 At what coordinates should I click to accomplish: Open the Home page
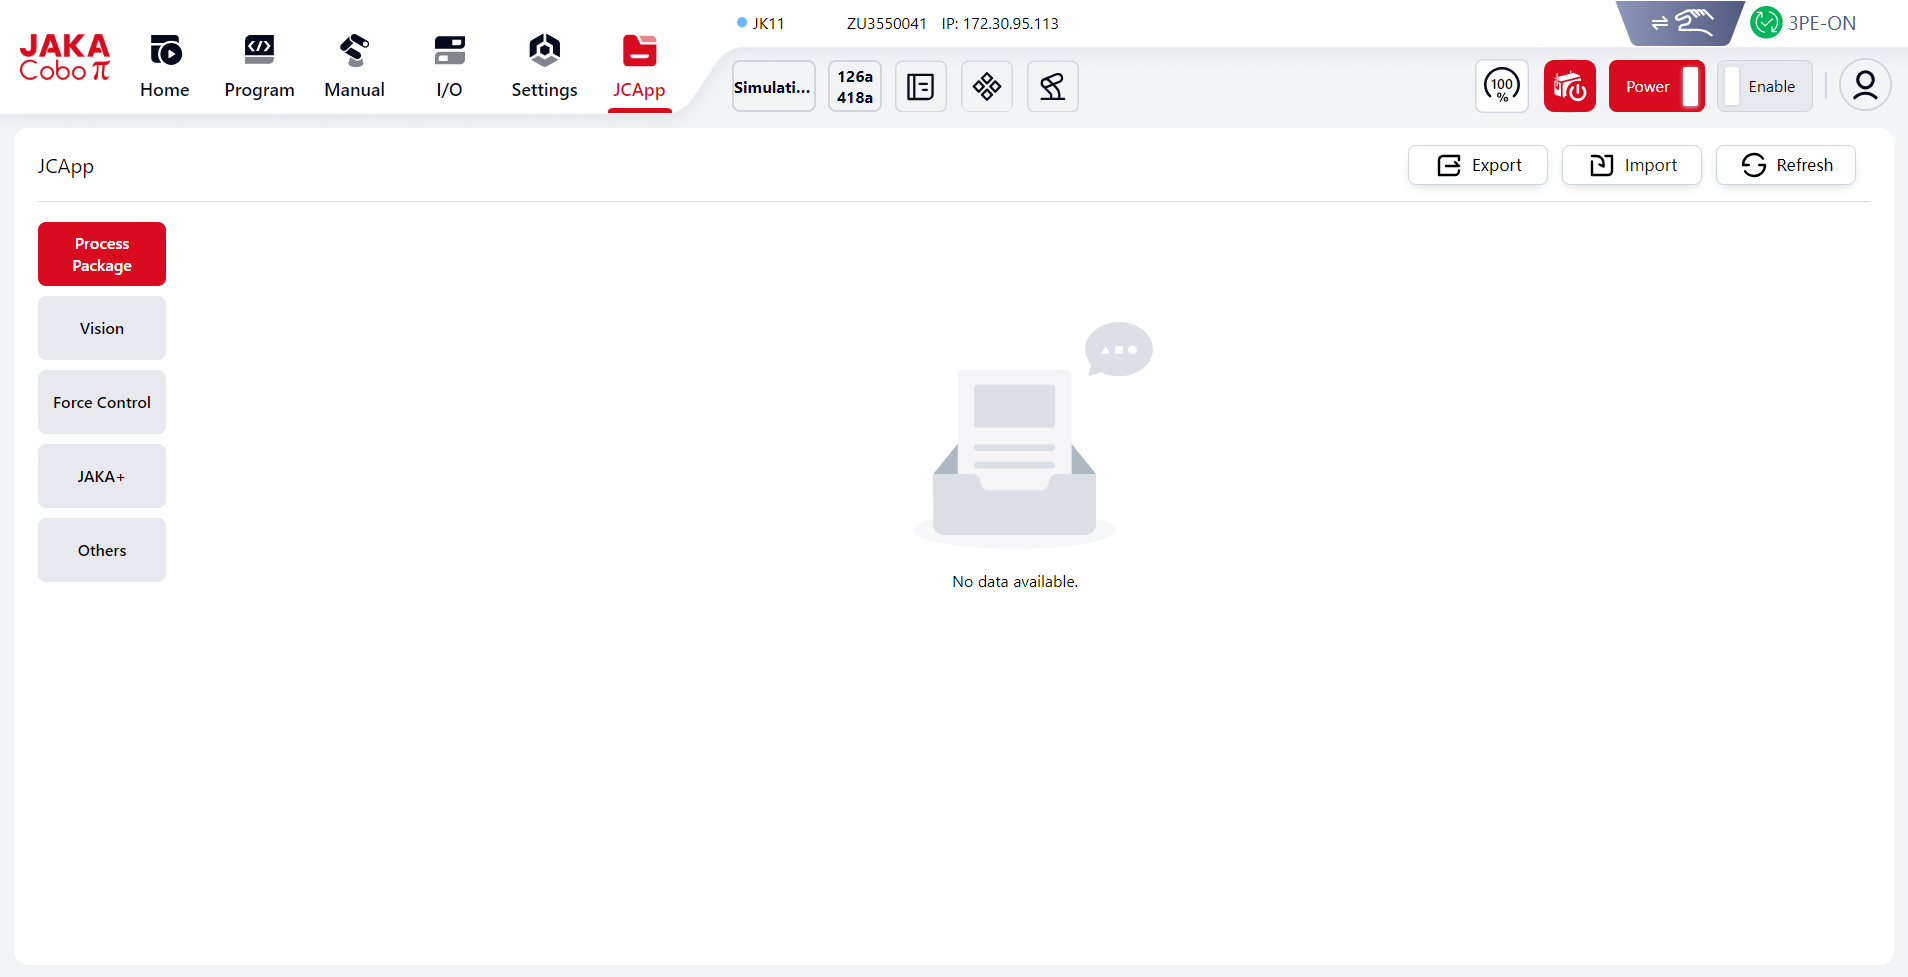point(164,67)
